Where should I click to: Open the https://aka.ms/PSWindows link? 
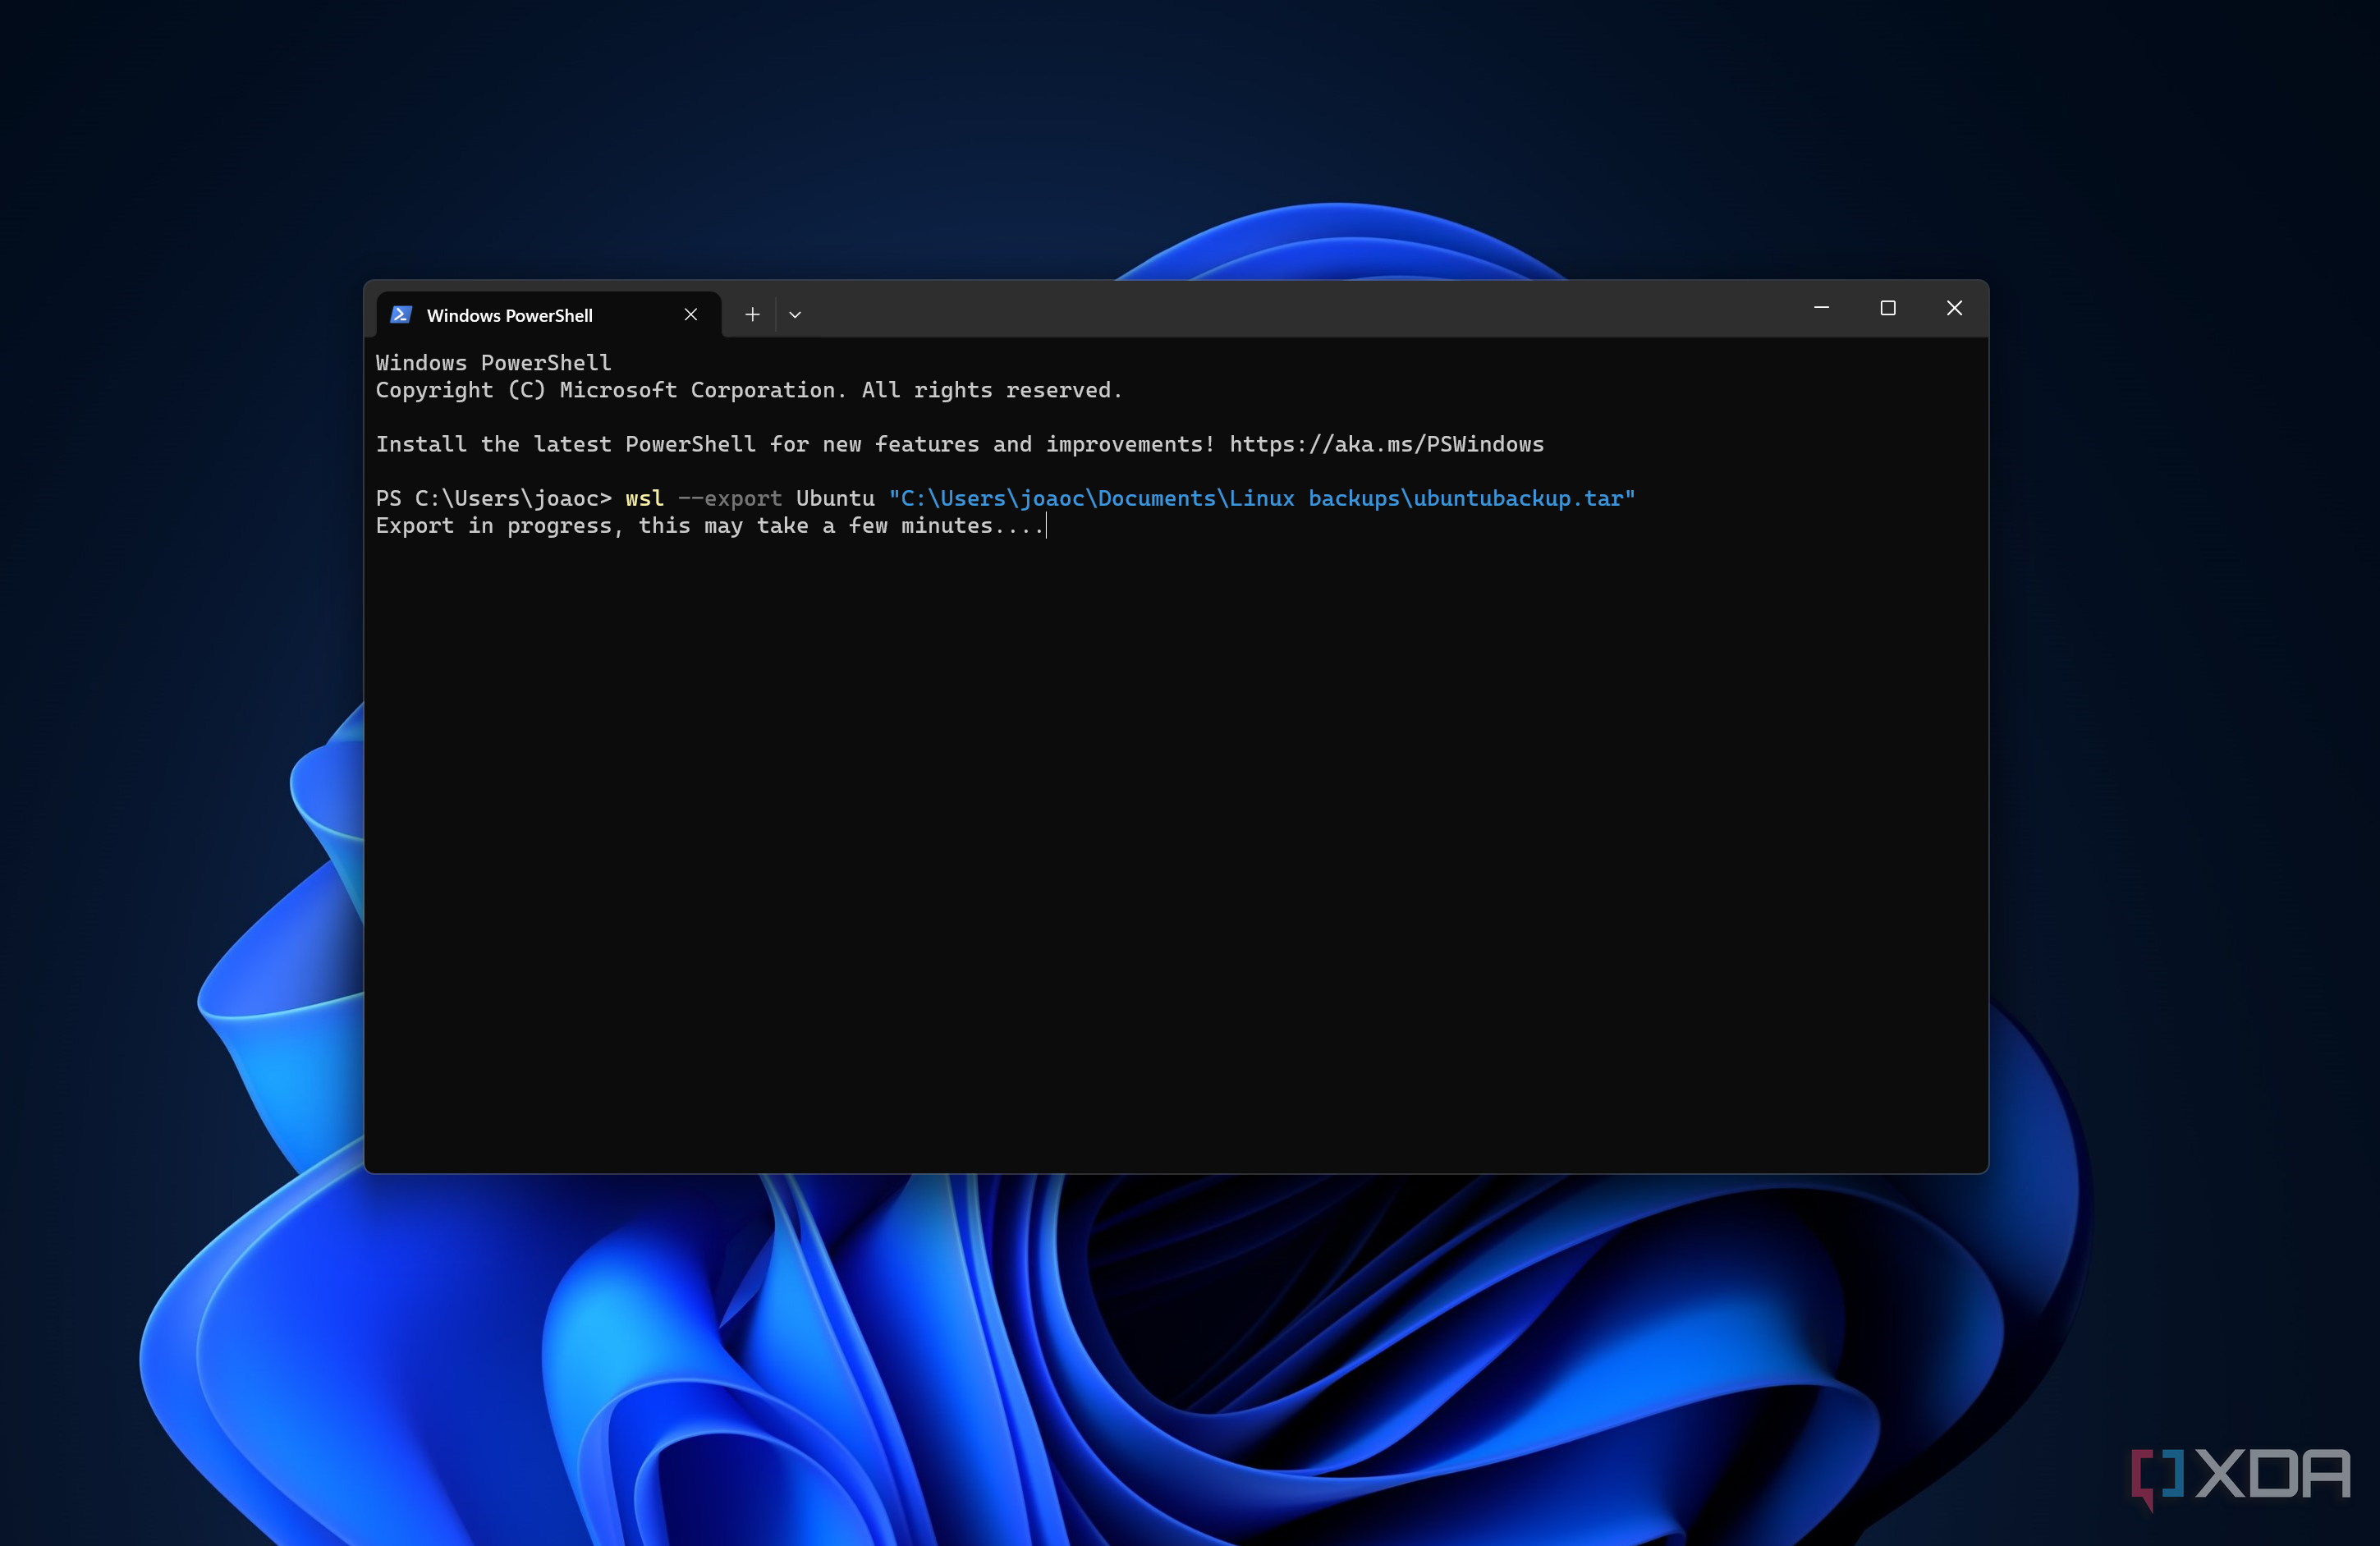pyautogui.click(x=1386, y=444)
